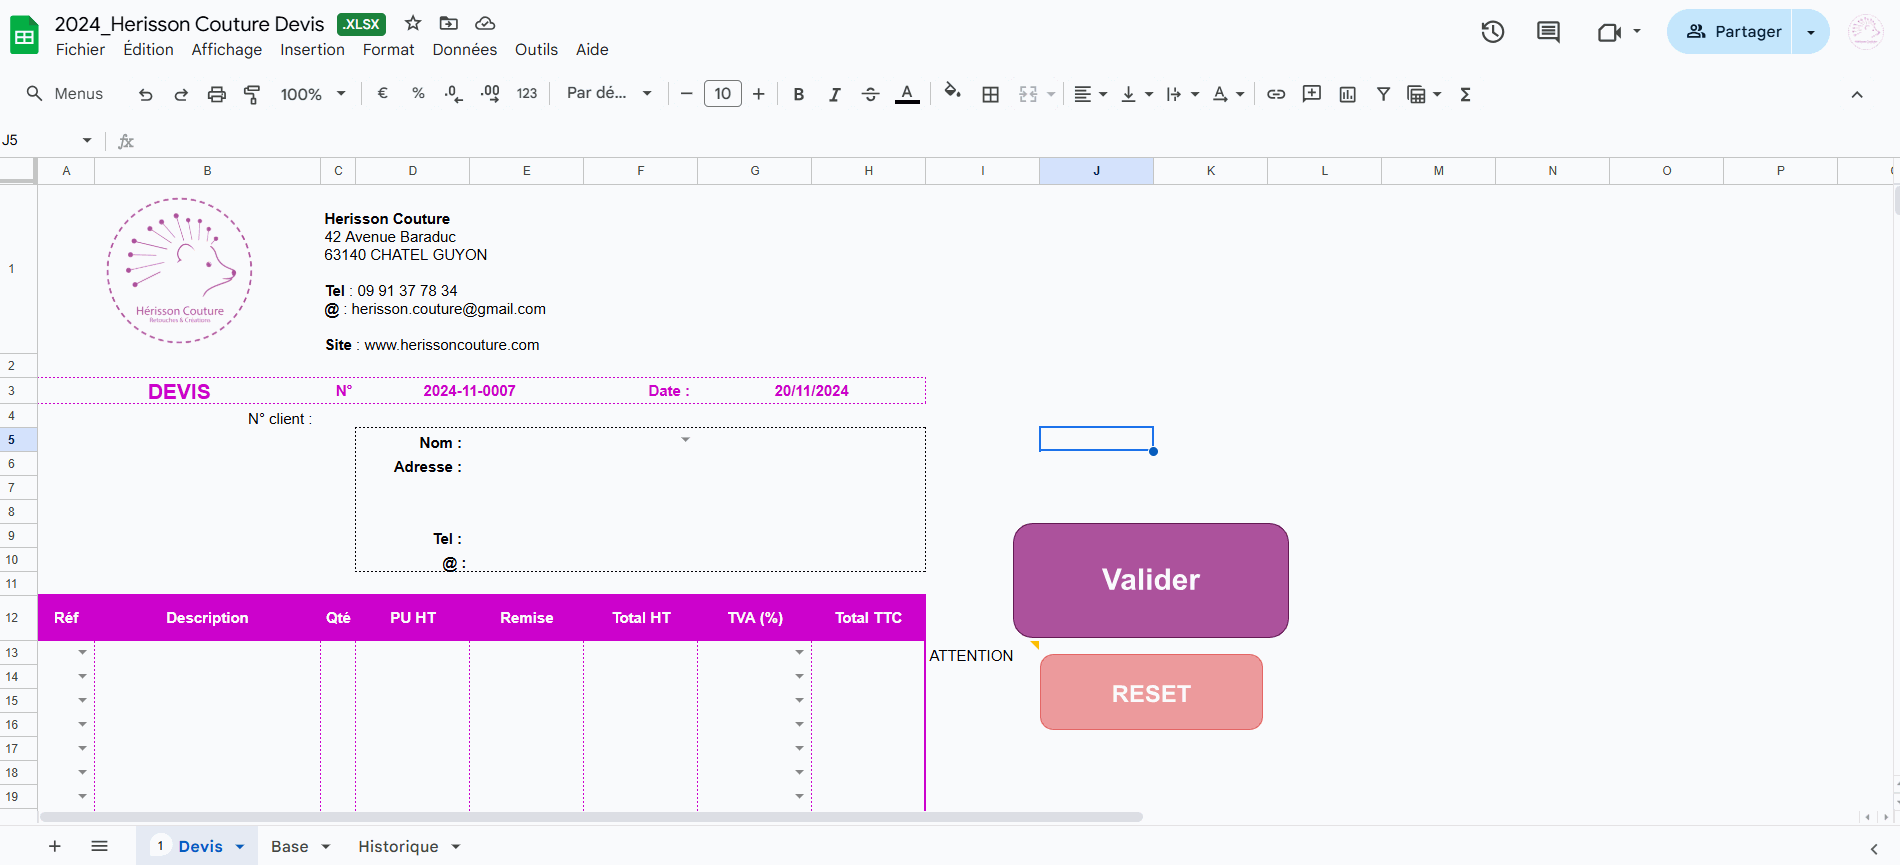Insert a chart from toolbar
1900x865 pixels.
tap(1347, 94)
